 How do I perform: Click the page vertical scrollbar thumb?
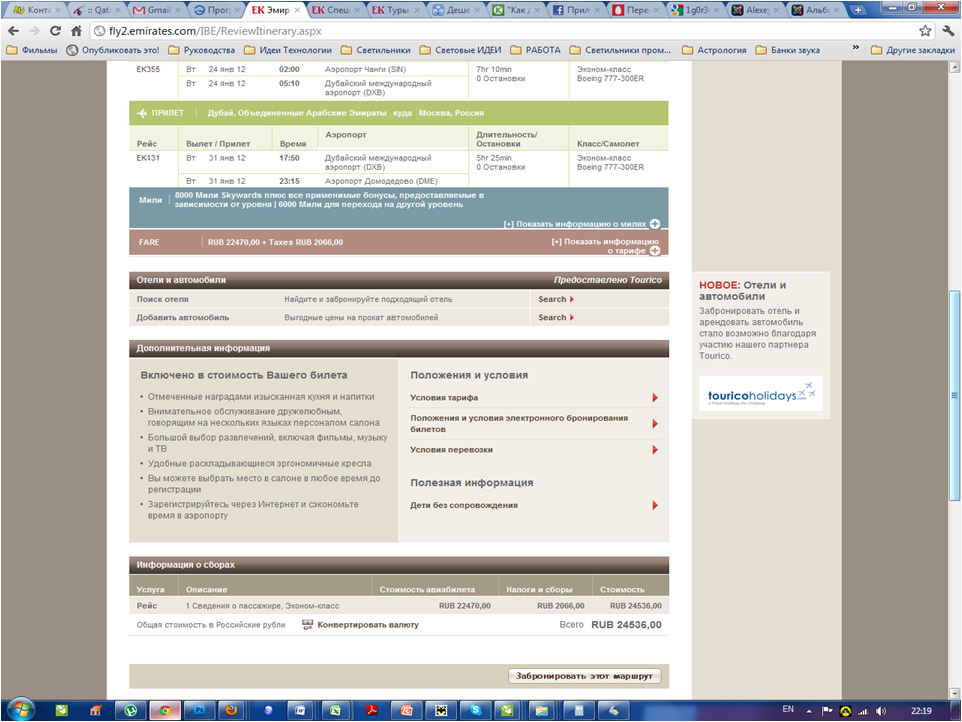[954, 395]
